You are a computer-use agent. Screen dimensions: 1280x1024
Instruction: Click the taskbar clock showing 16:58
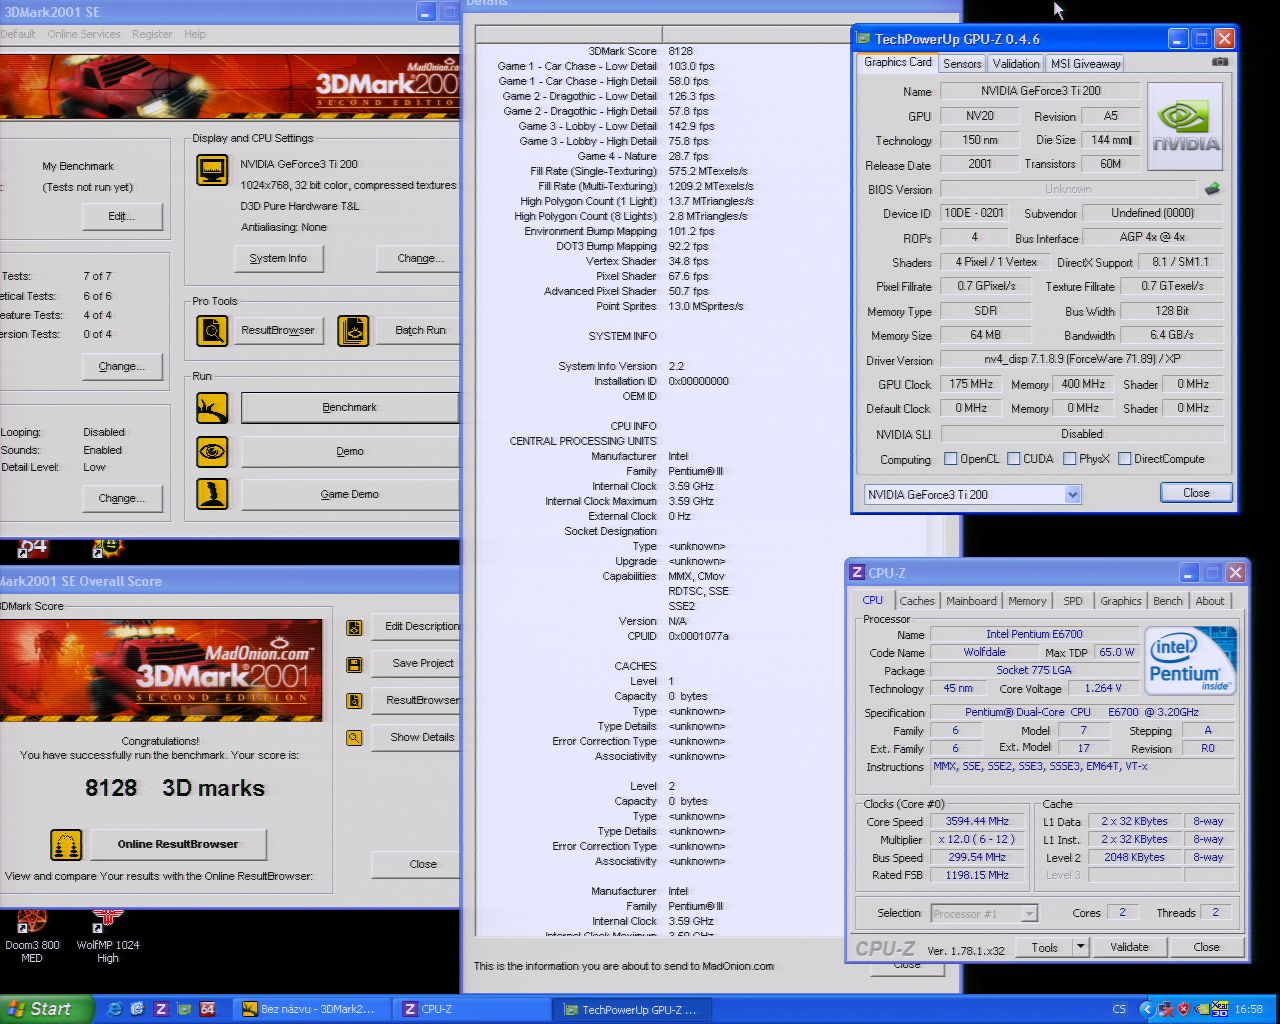[x=1249, y=1010]
